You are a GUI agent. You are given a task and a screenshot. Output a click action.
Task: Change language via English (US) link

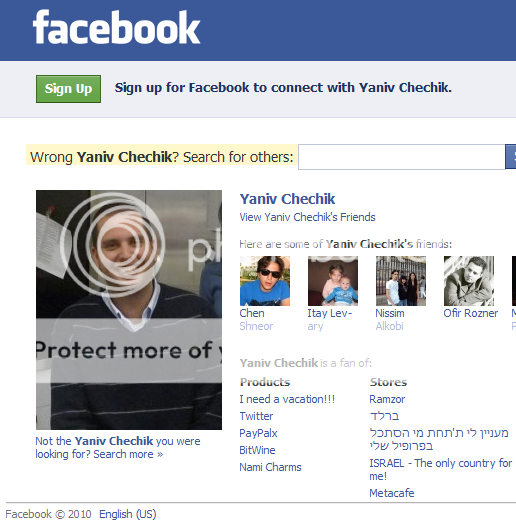click(x=128, y=515)
